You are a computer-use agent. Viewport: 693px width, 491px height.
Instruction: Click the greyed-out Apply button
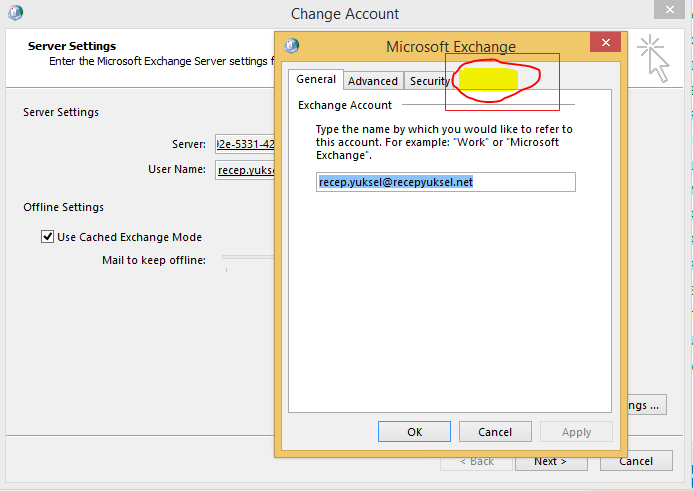tap(576, 432)
